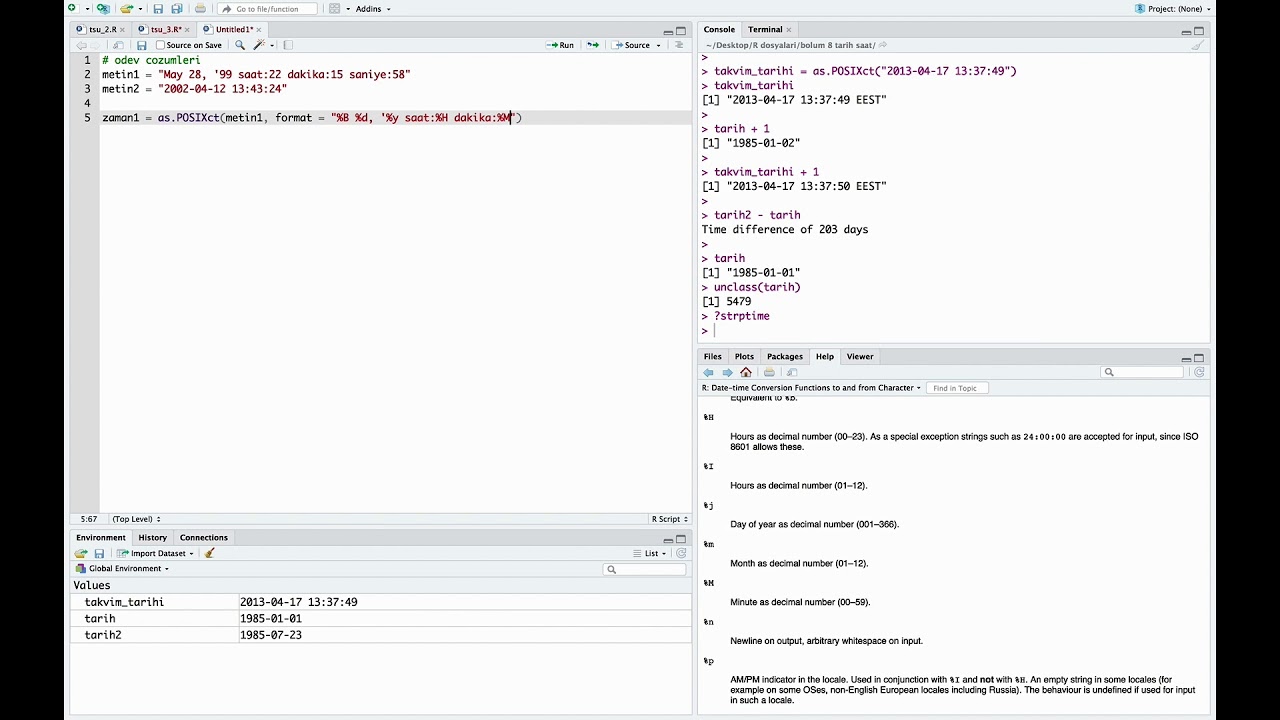Viewport: 1280px width, 720px height.
Task: Click the Find/Replace magnifier icon
Action: pyautogui.click(x=240, y=45)
